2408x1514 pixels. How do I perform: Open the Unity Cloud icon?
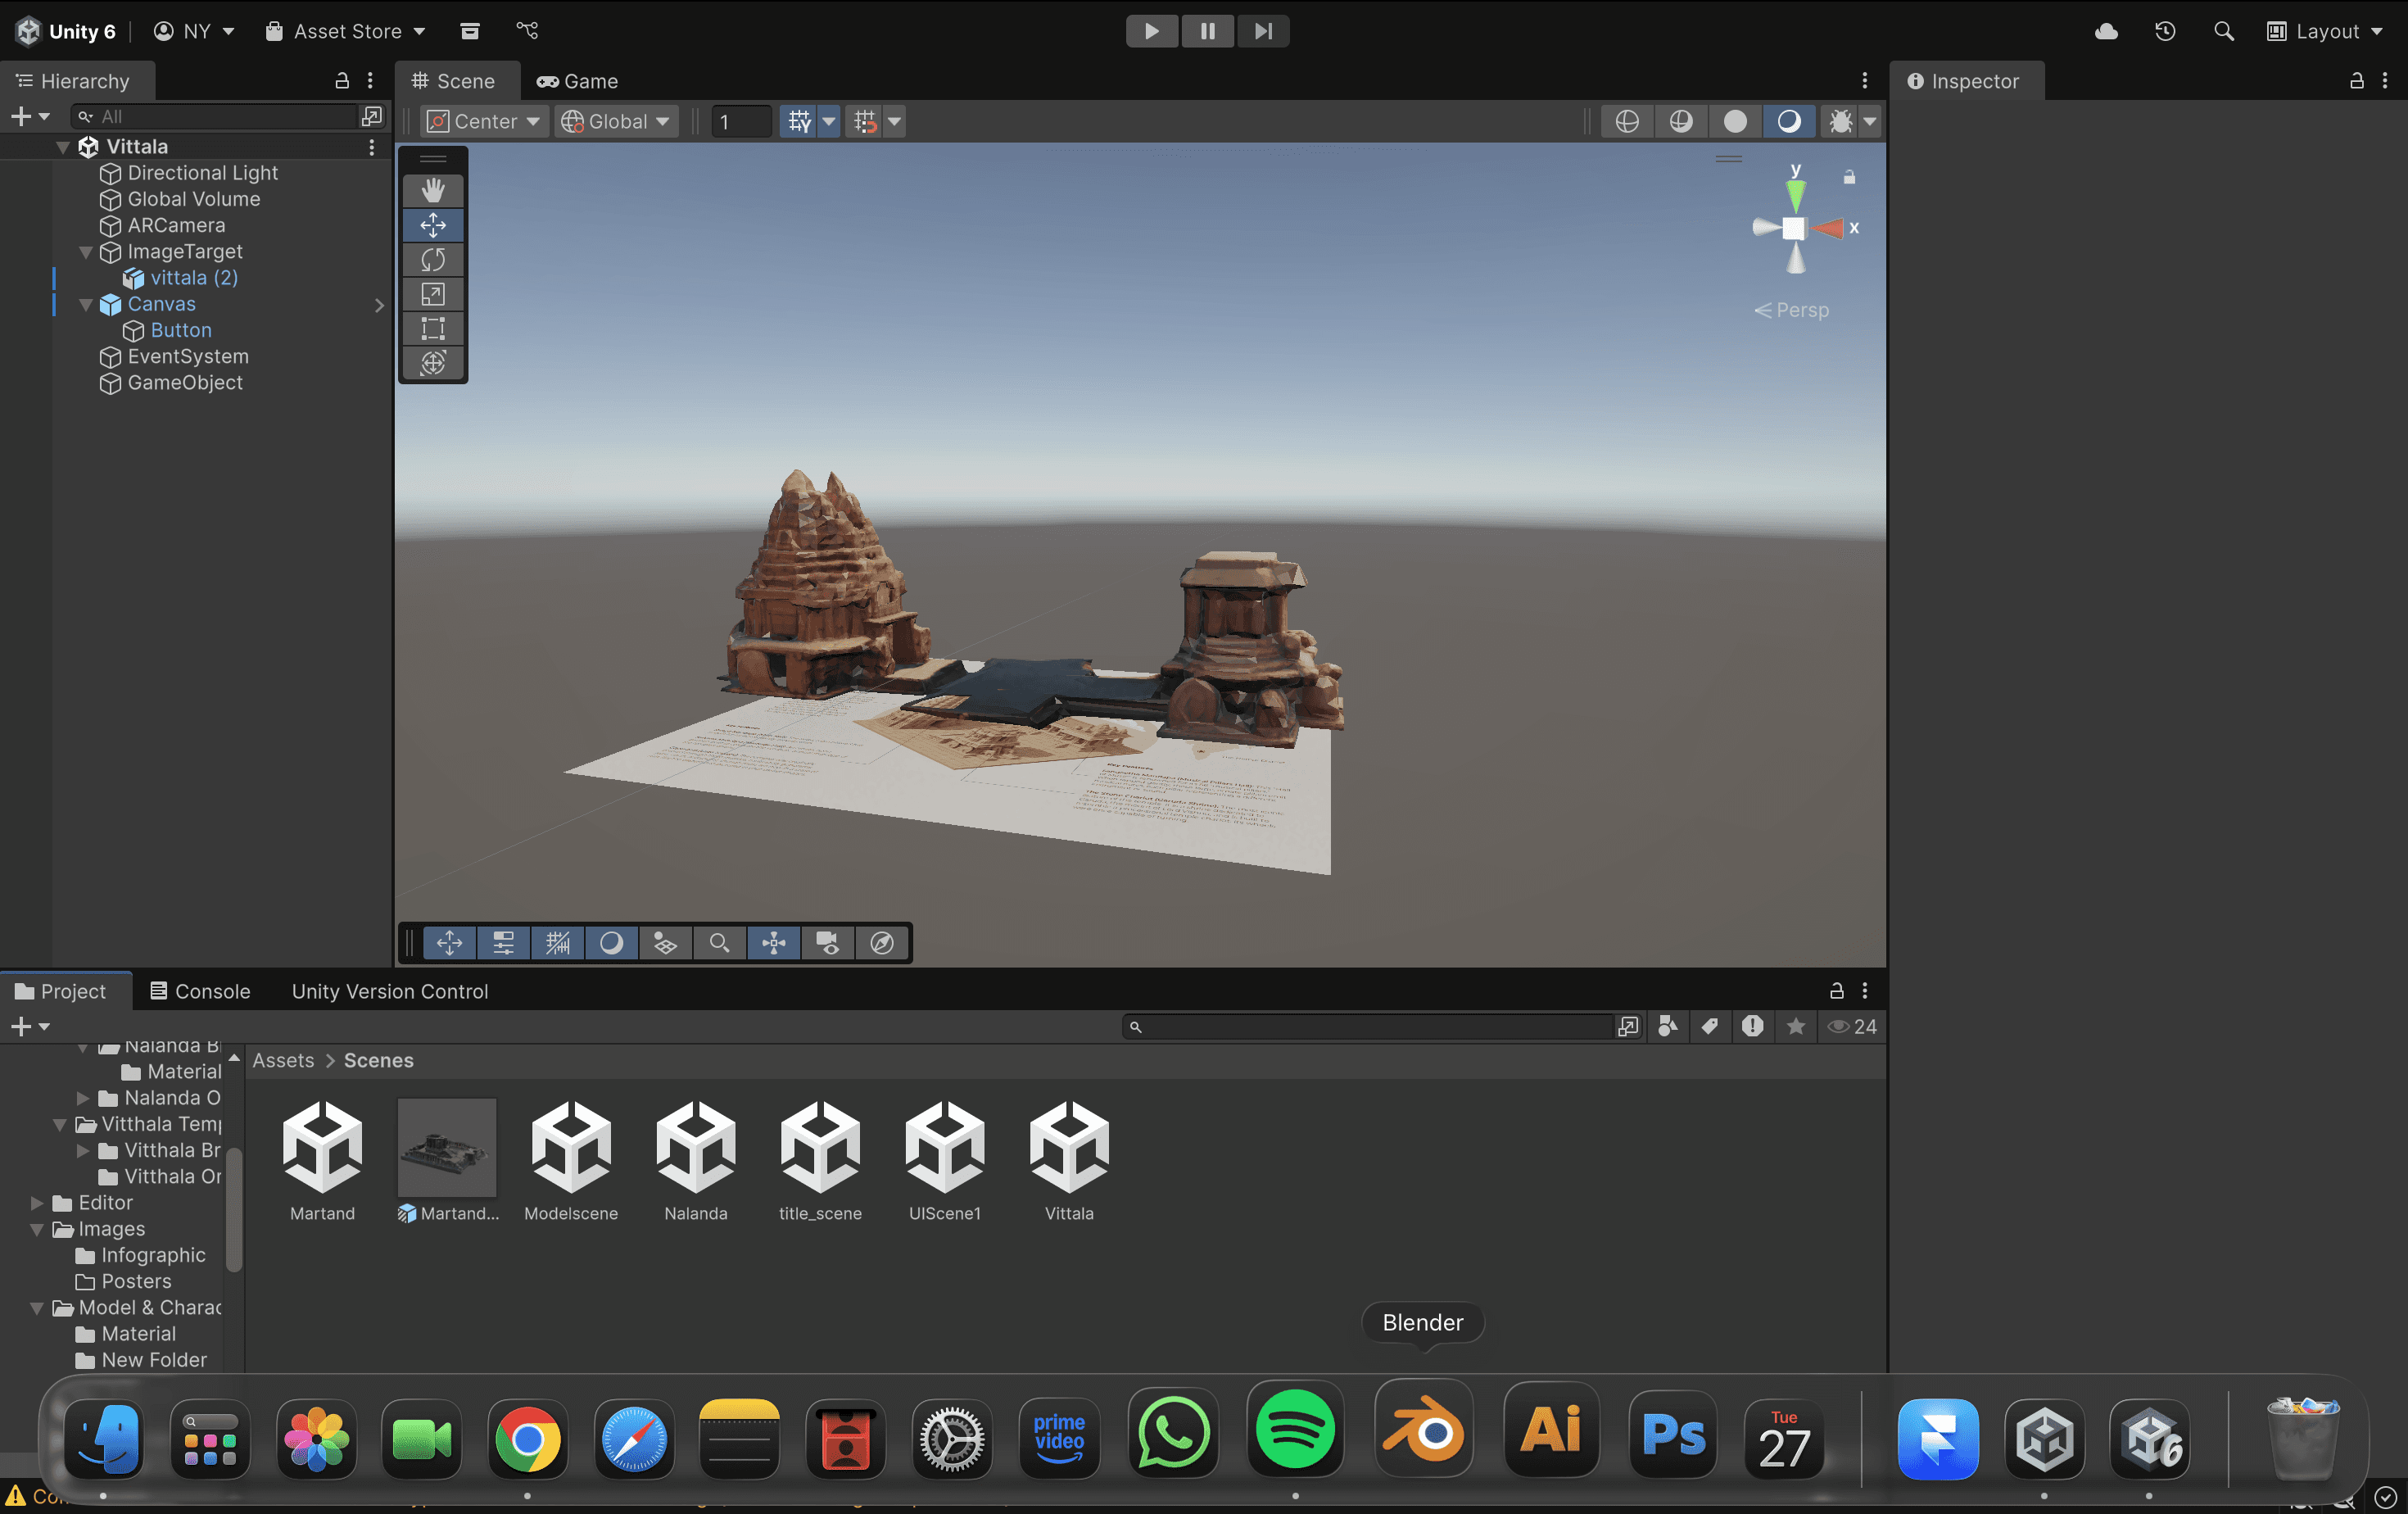pos(2106,31)
